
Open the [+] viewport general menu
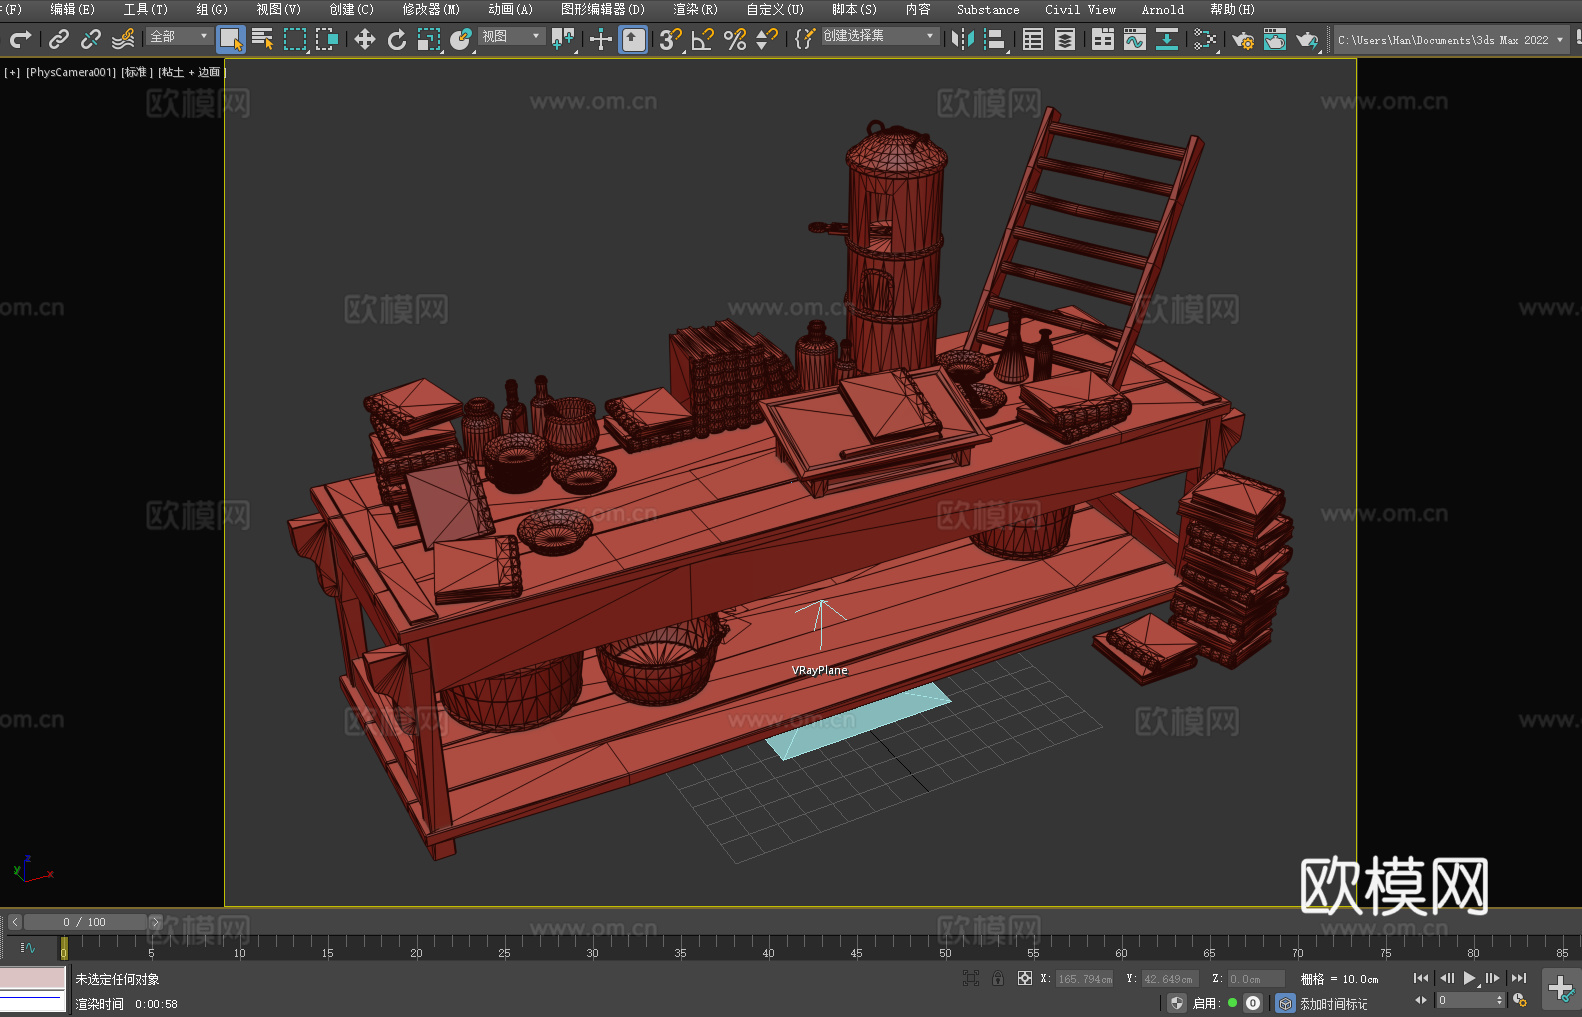(12, 72)
